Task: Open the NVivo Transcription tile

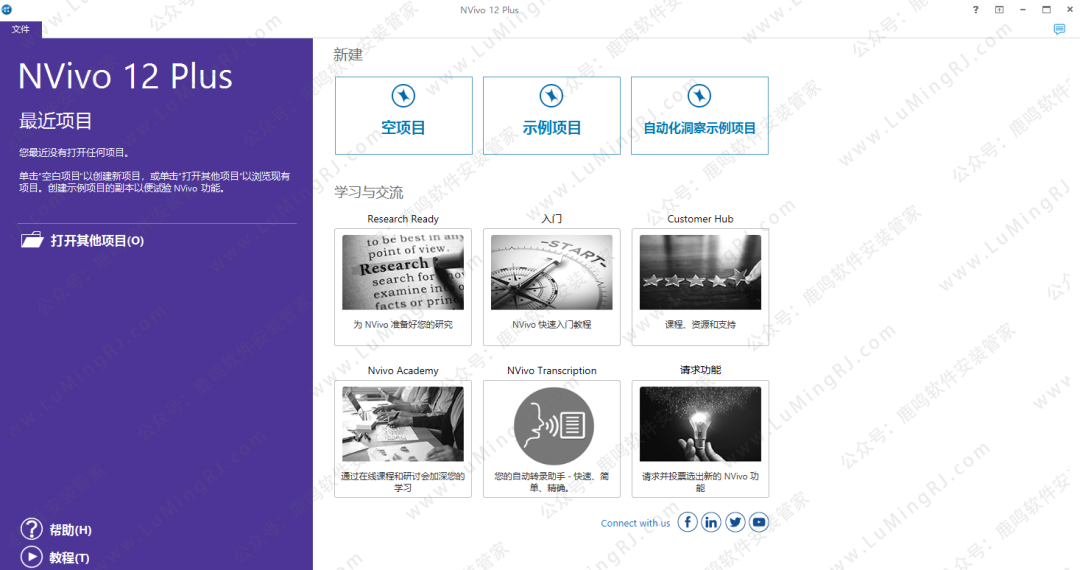Action: pyautogui.click(x=551, y=425)
